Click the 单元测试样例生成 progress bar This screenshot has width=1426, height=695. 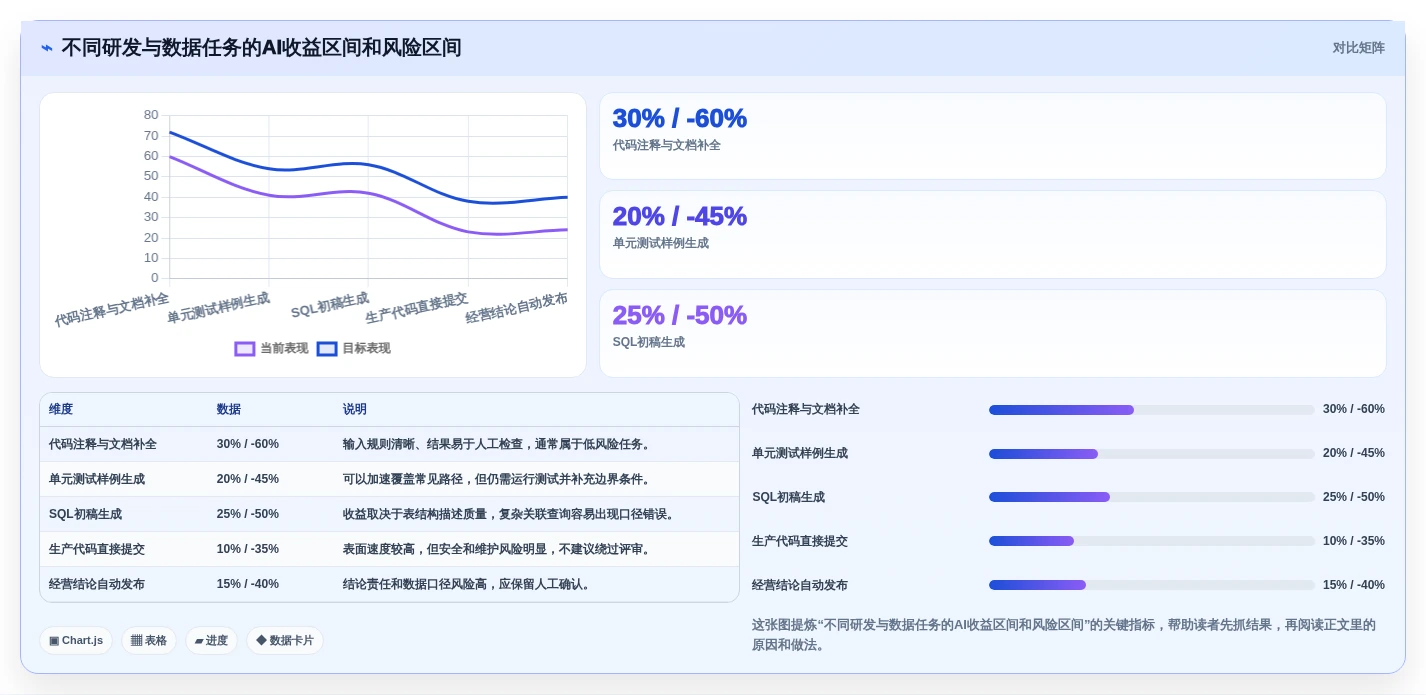[x=1151, y=454]
